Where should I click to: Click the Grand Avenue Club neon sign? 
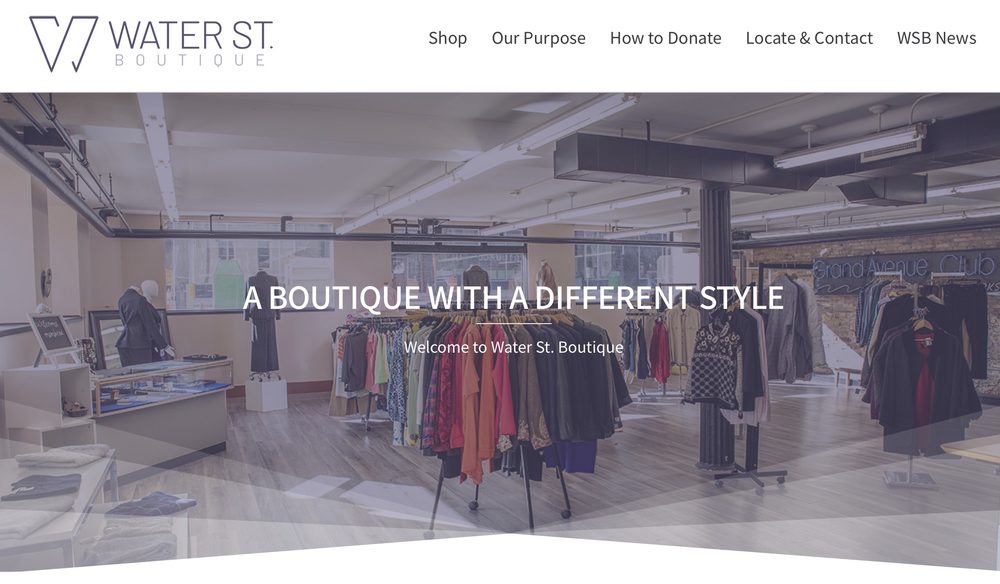pos(906,268)
